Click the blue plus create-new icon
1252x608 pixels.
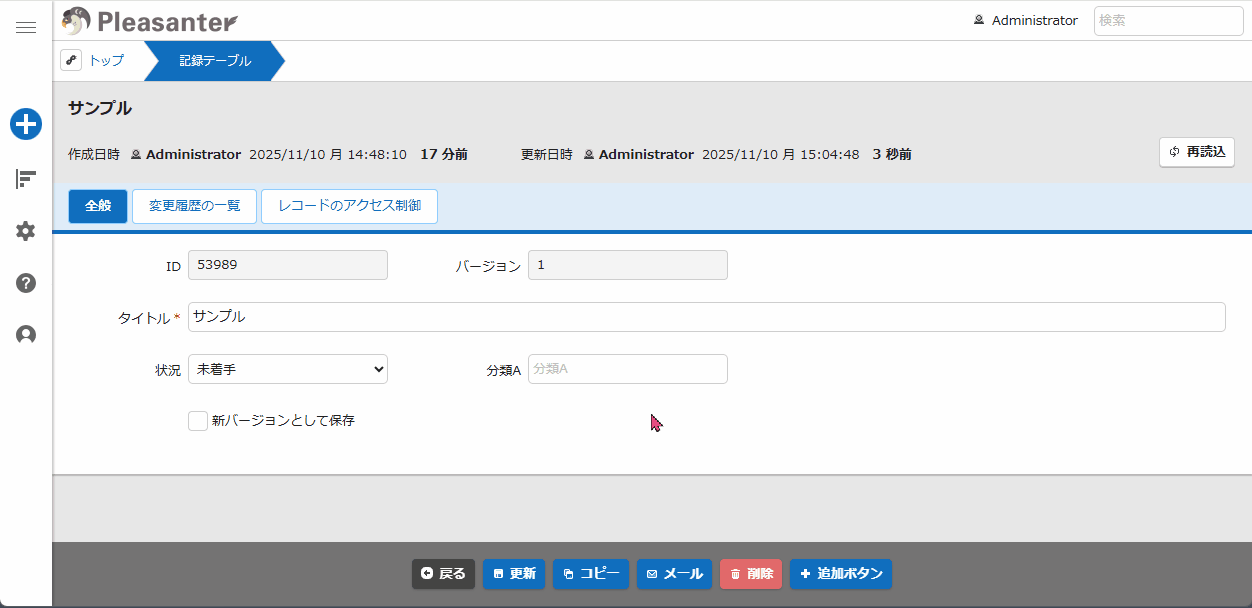coord(26,124)
